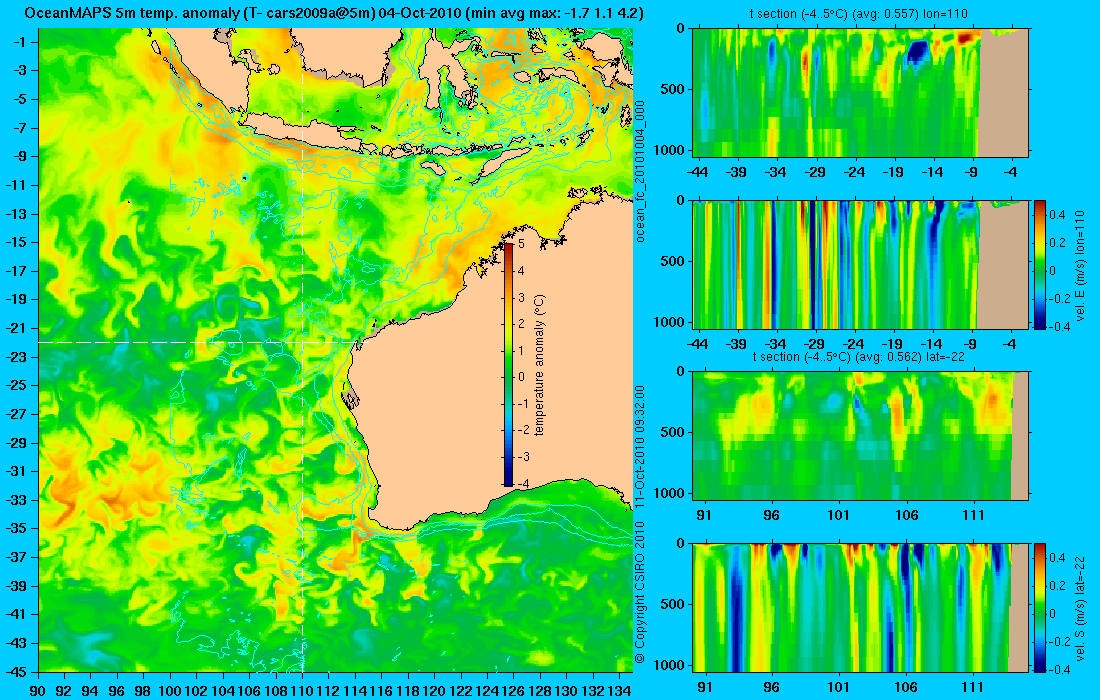This screenshot has height=700, width=1100.
Task: Open the vel. E lon=110 section plot
Action: [x=860, y=264]
